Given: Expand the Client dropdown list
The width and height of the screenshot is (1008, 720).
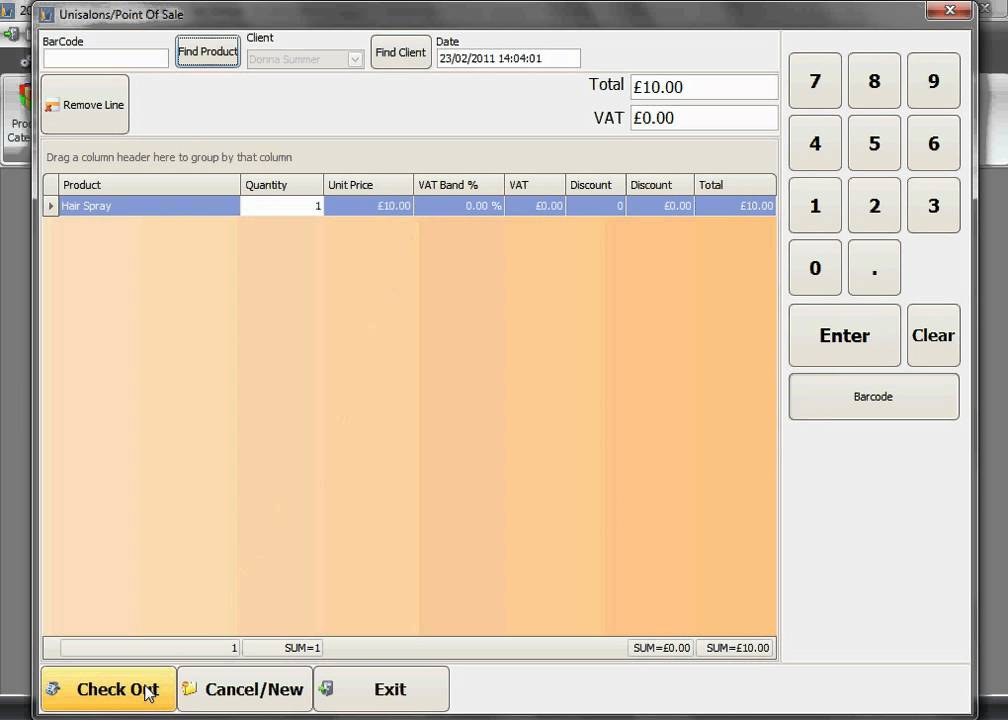Looking at the screenshot, I should tap(355, 59).
